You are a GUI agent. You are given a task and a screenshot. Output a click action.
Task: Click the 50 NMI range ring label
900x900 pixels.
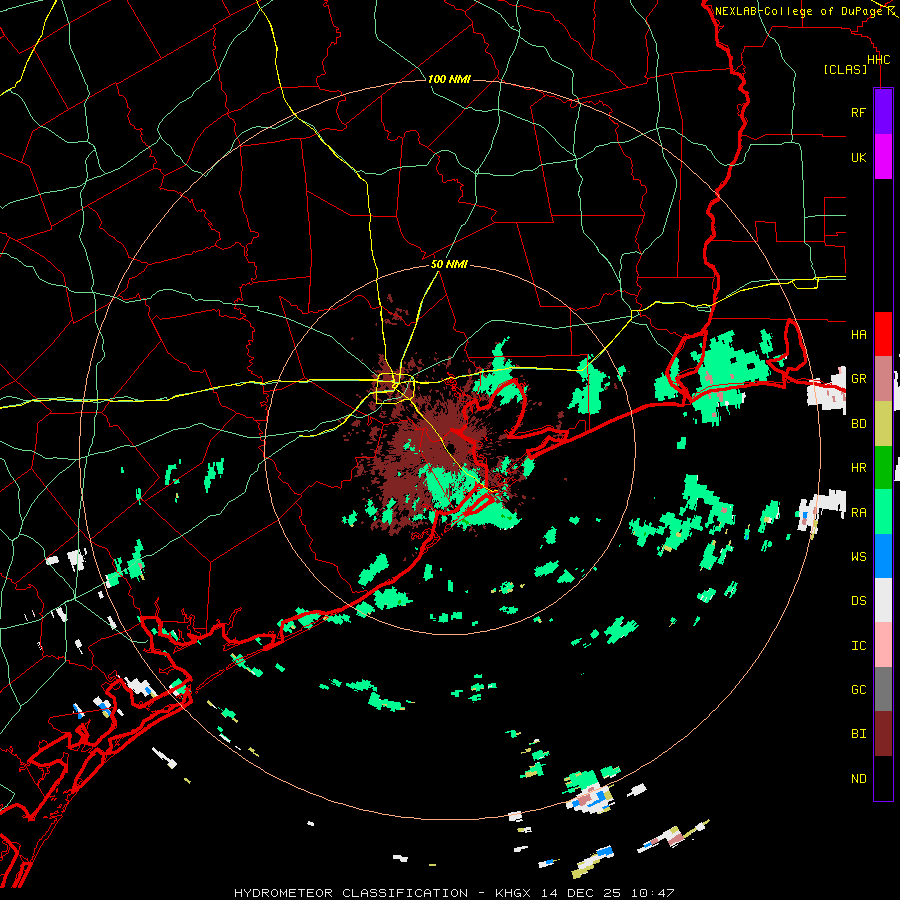(x=449, y=265)
